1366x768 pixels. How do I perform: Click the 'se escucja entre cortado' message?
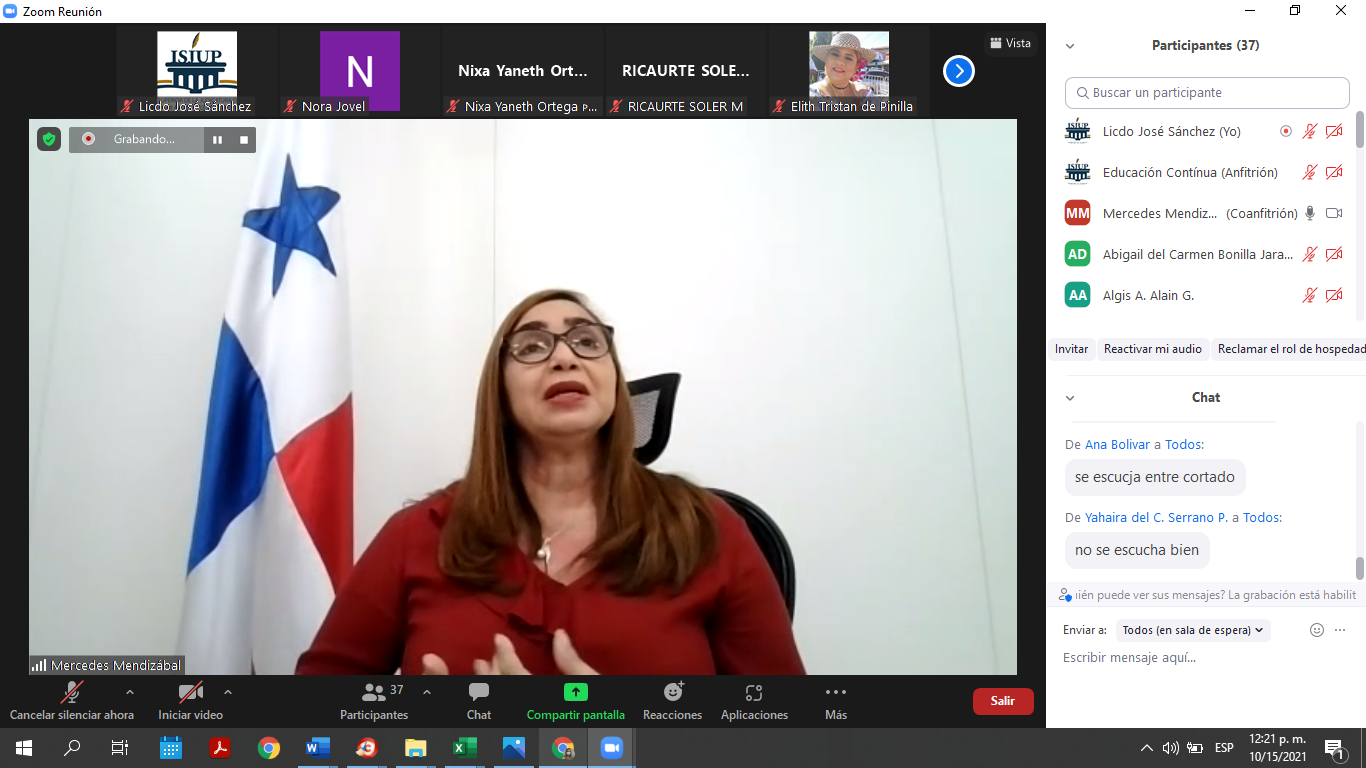pos(1155,477)
